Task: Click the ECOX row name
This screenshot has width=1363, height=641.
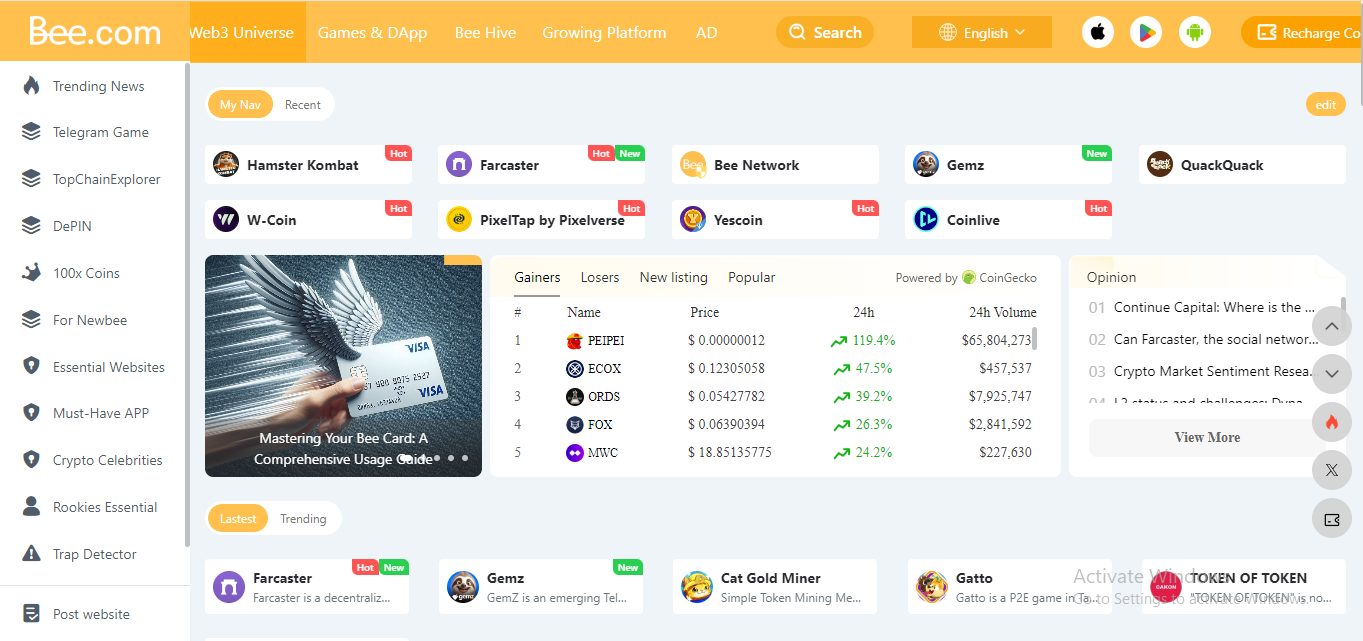Action: [x=605, y=368]
